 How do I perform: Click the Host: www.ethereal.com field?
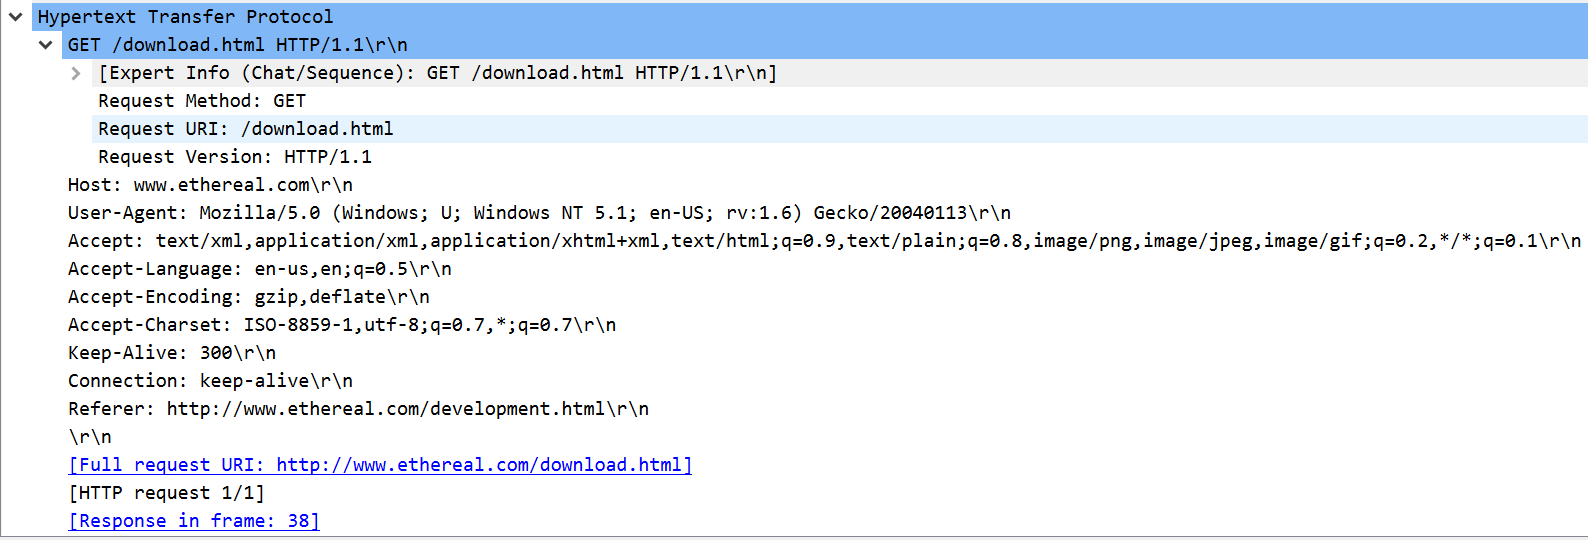coord(210,185)
